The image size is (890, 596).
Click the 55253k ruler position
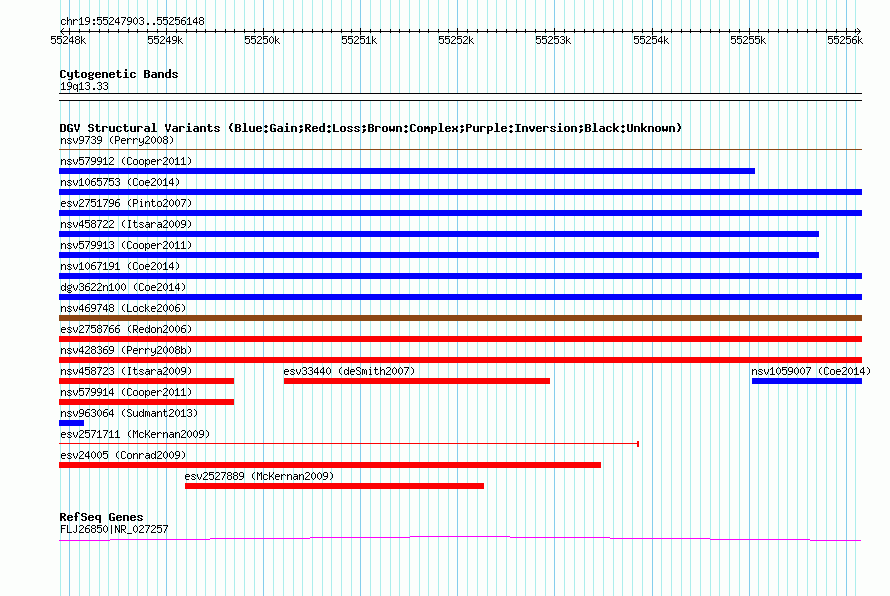[x=553, y=40]
